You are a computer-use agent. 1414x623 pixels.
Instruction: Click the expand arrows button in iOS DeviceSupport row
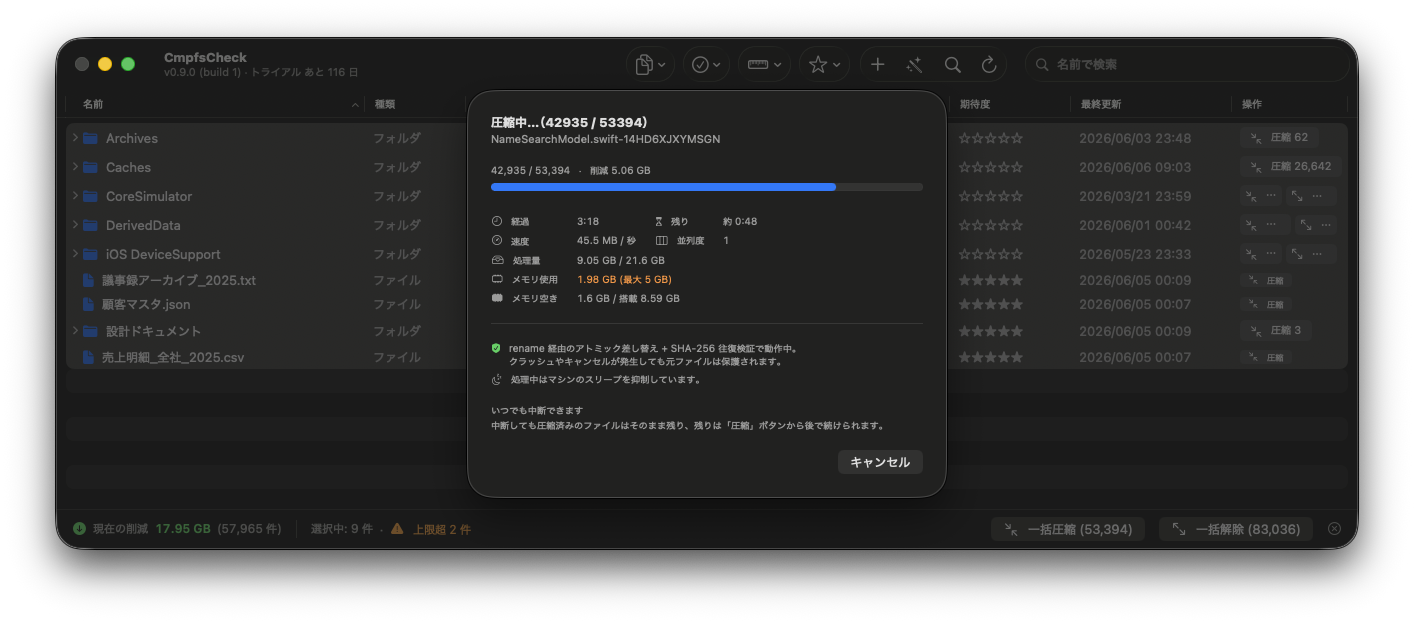pyautogui.click(x=1310, y=254)
